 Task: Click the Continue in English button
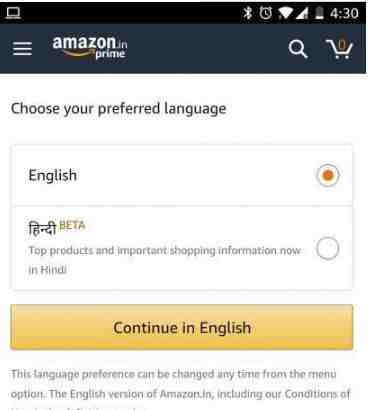182,327
